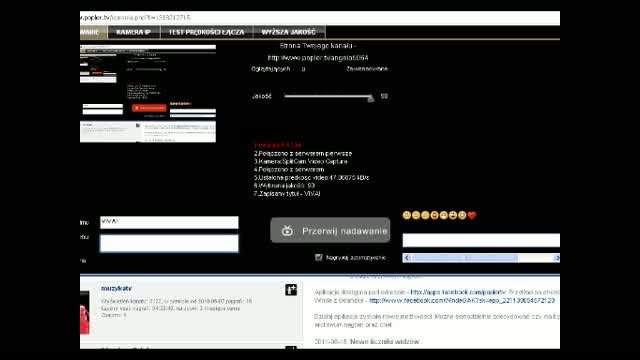Viewport: 640px width, 360px height.
Task: Choose the yellow smiley beside the heart
Action: [x=462, y=215]
